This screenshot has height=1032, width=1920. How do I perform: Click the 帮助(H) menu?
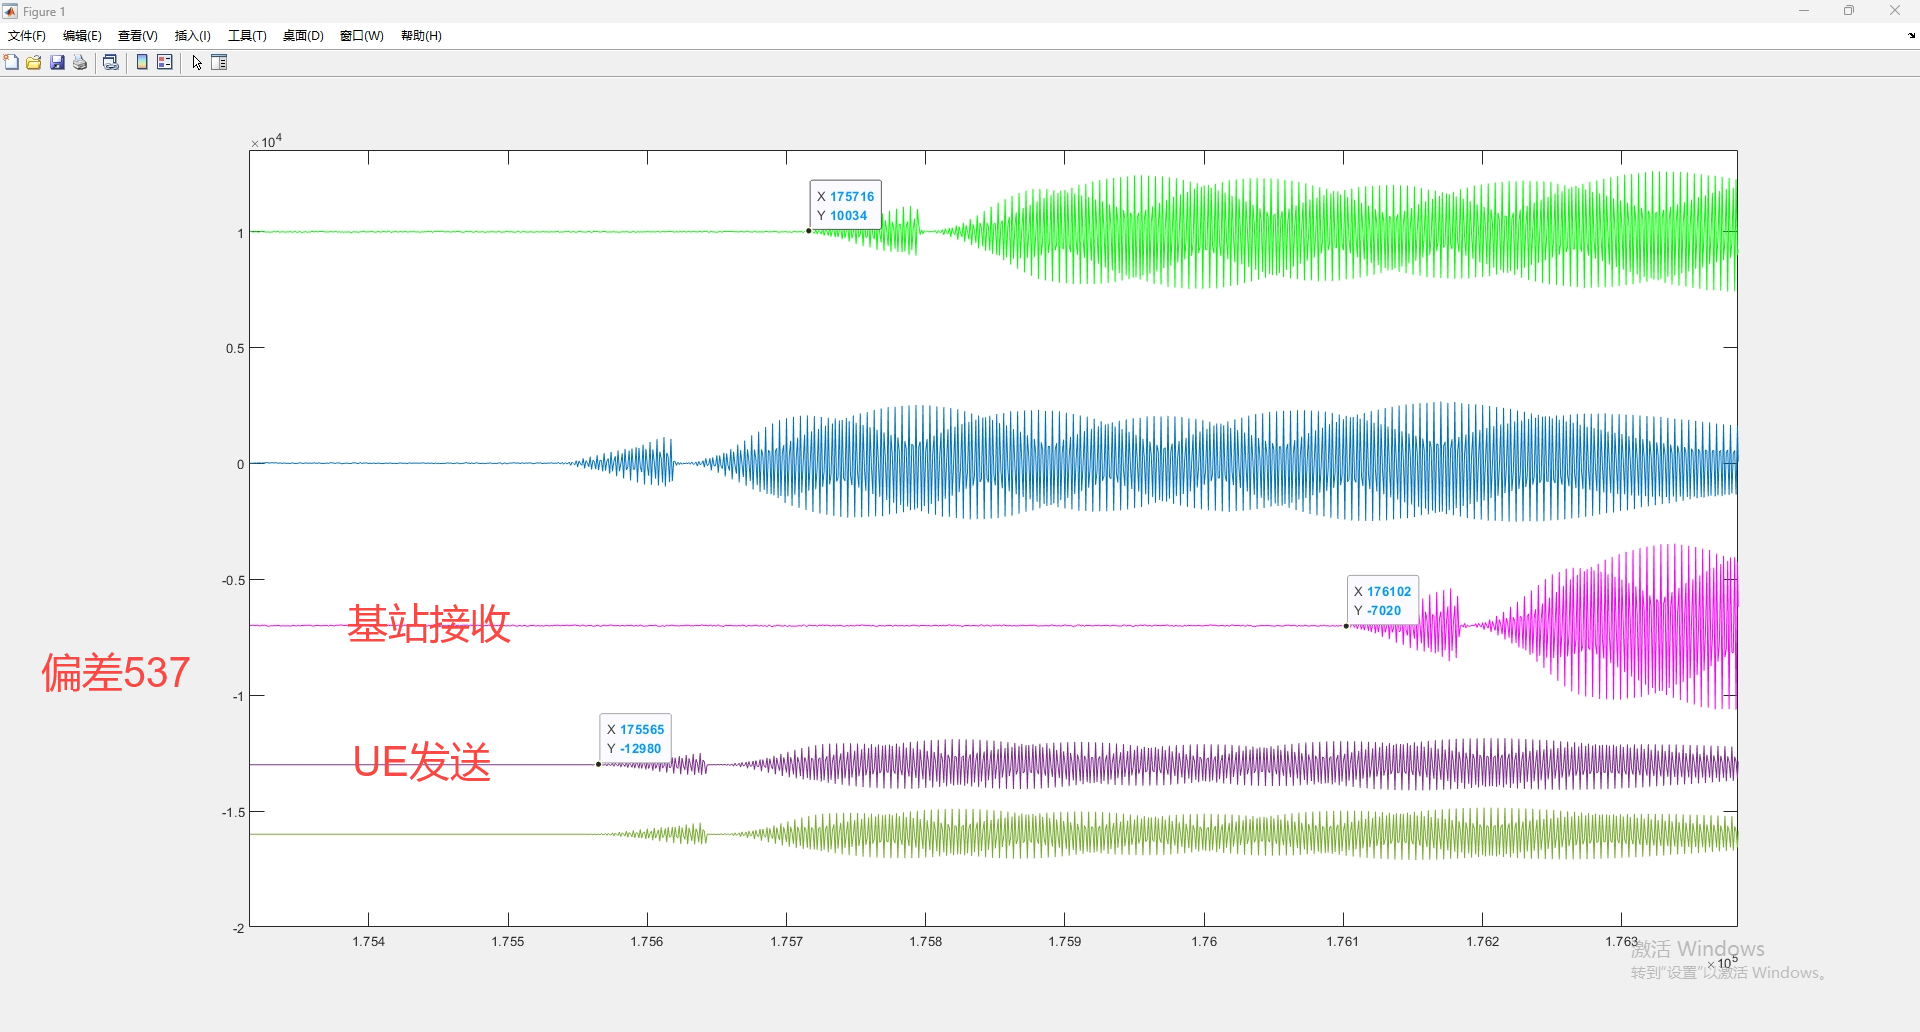[x=421, y=36]
